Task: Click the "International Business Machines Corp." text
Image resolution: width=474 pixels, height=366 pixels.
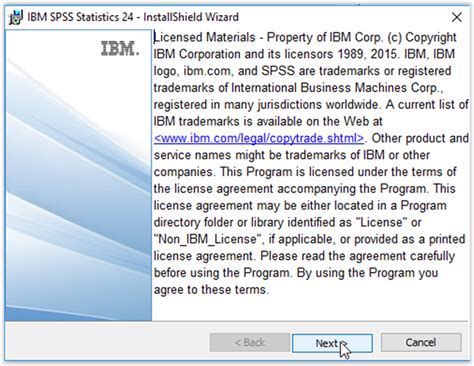Action: click(x=337, y=88)
